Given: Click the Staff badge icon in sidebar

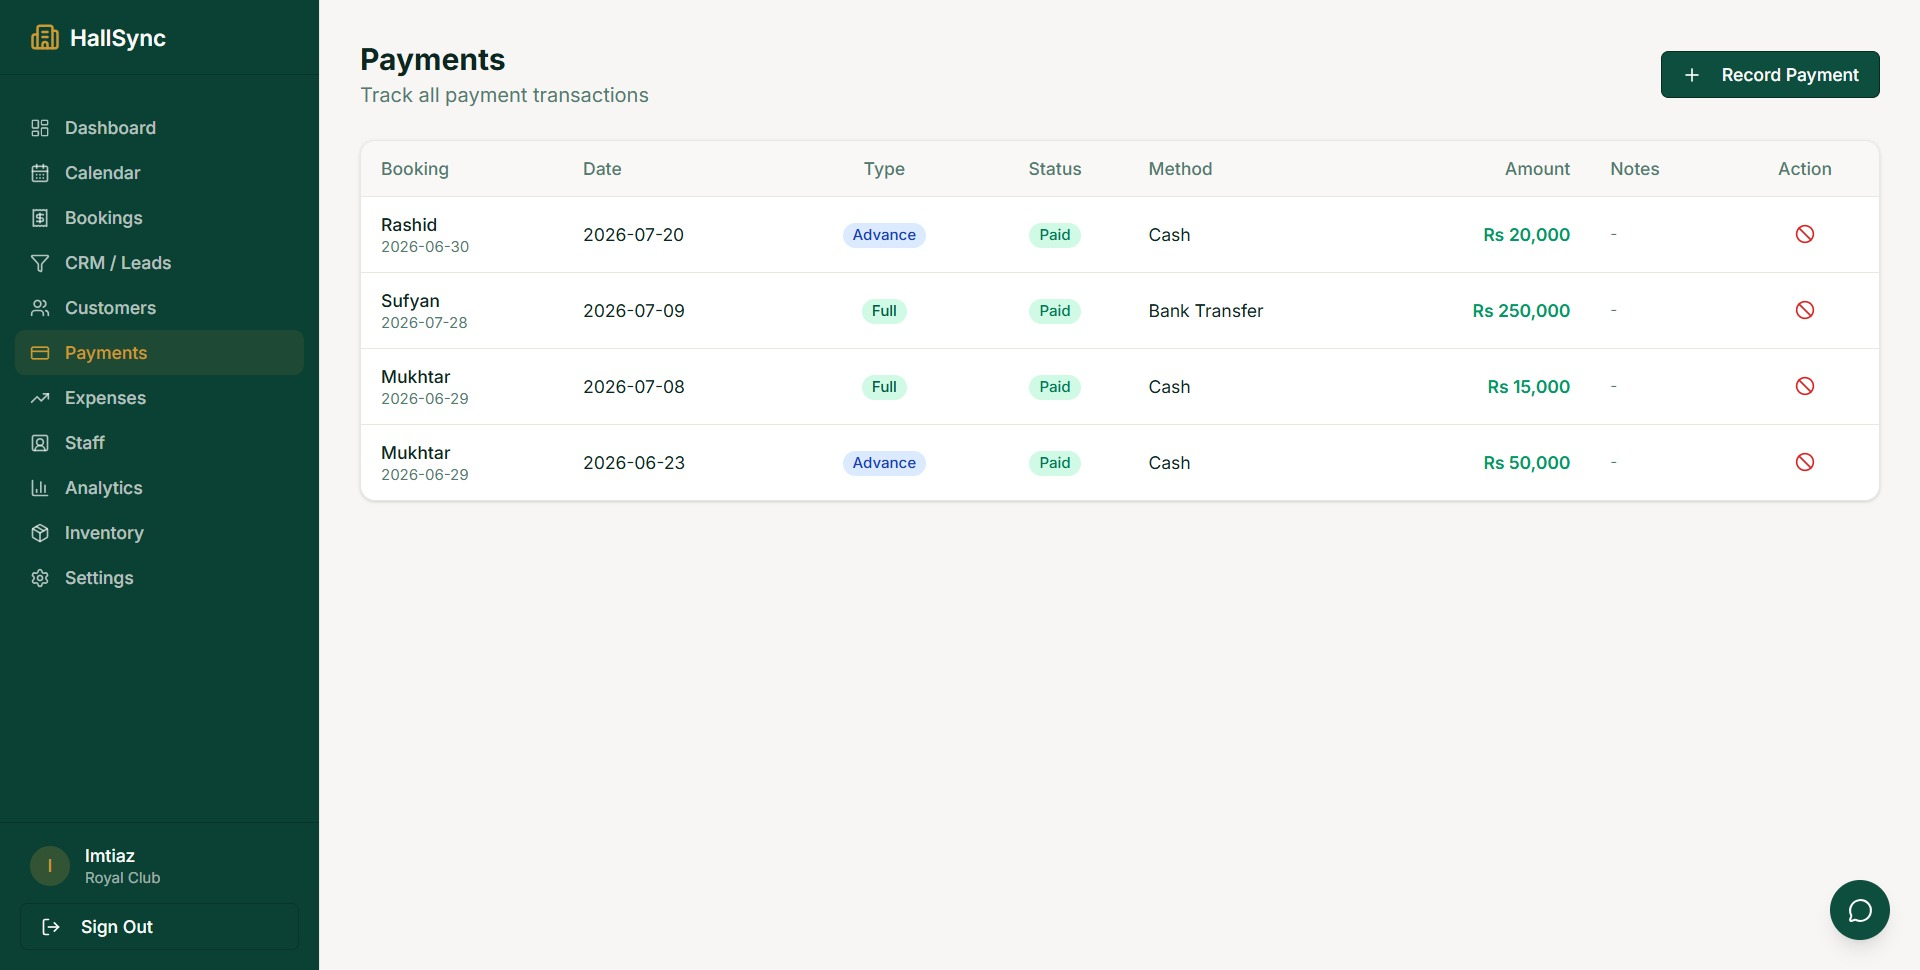Looking at the screenshot, I should pos(40,443).
